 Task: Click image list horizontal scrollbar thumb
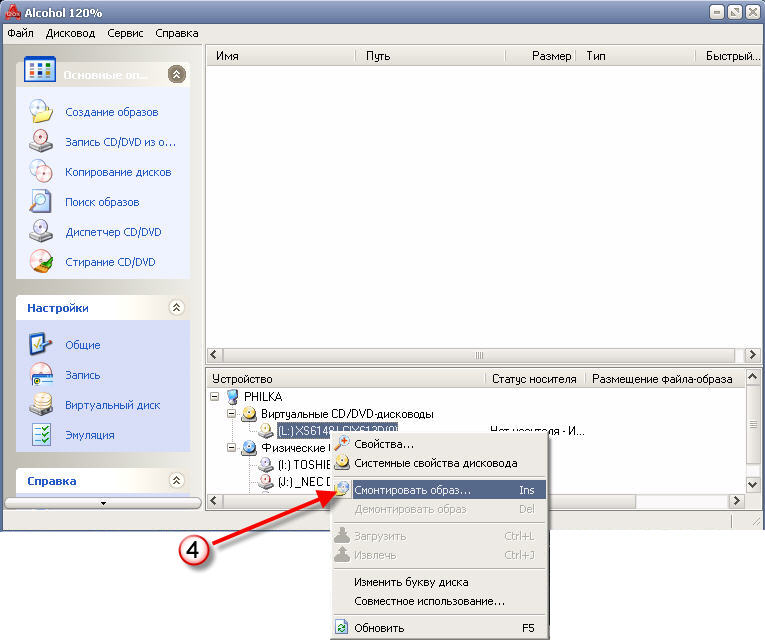pyautogui.click(x=479, y=355)
